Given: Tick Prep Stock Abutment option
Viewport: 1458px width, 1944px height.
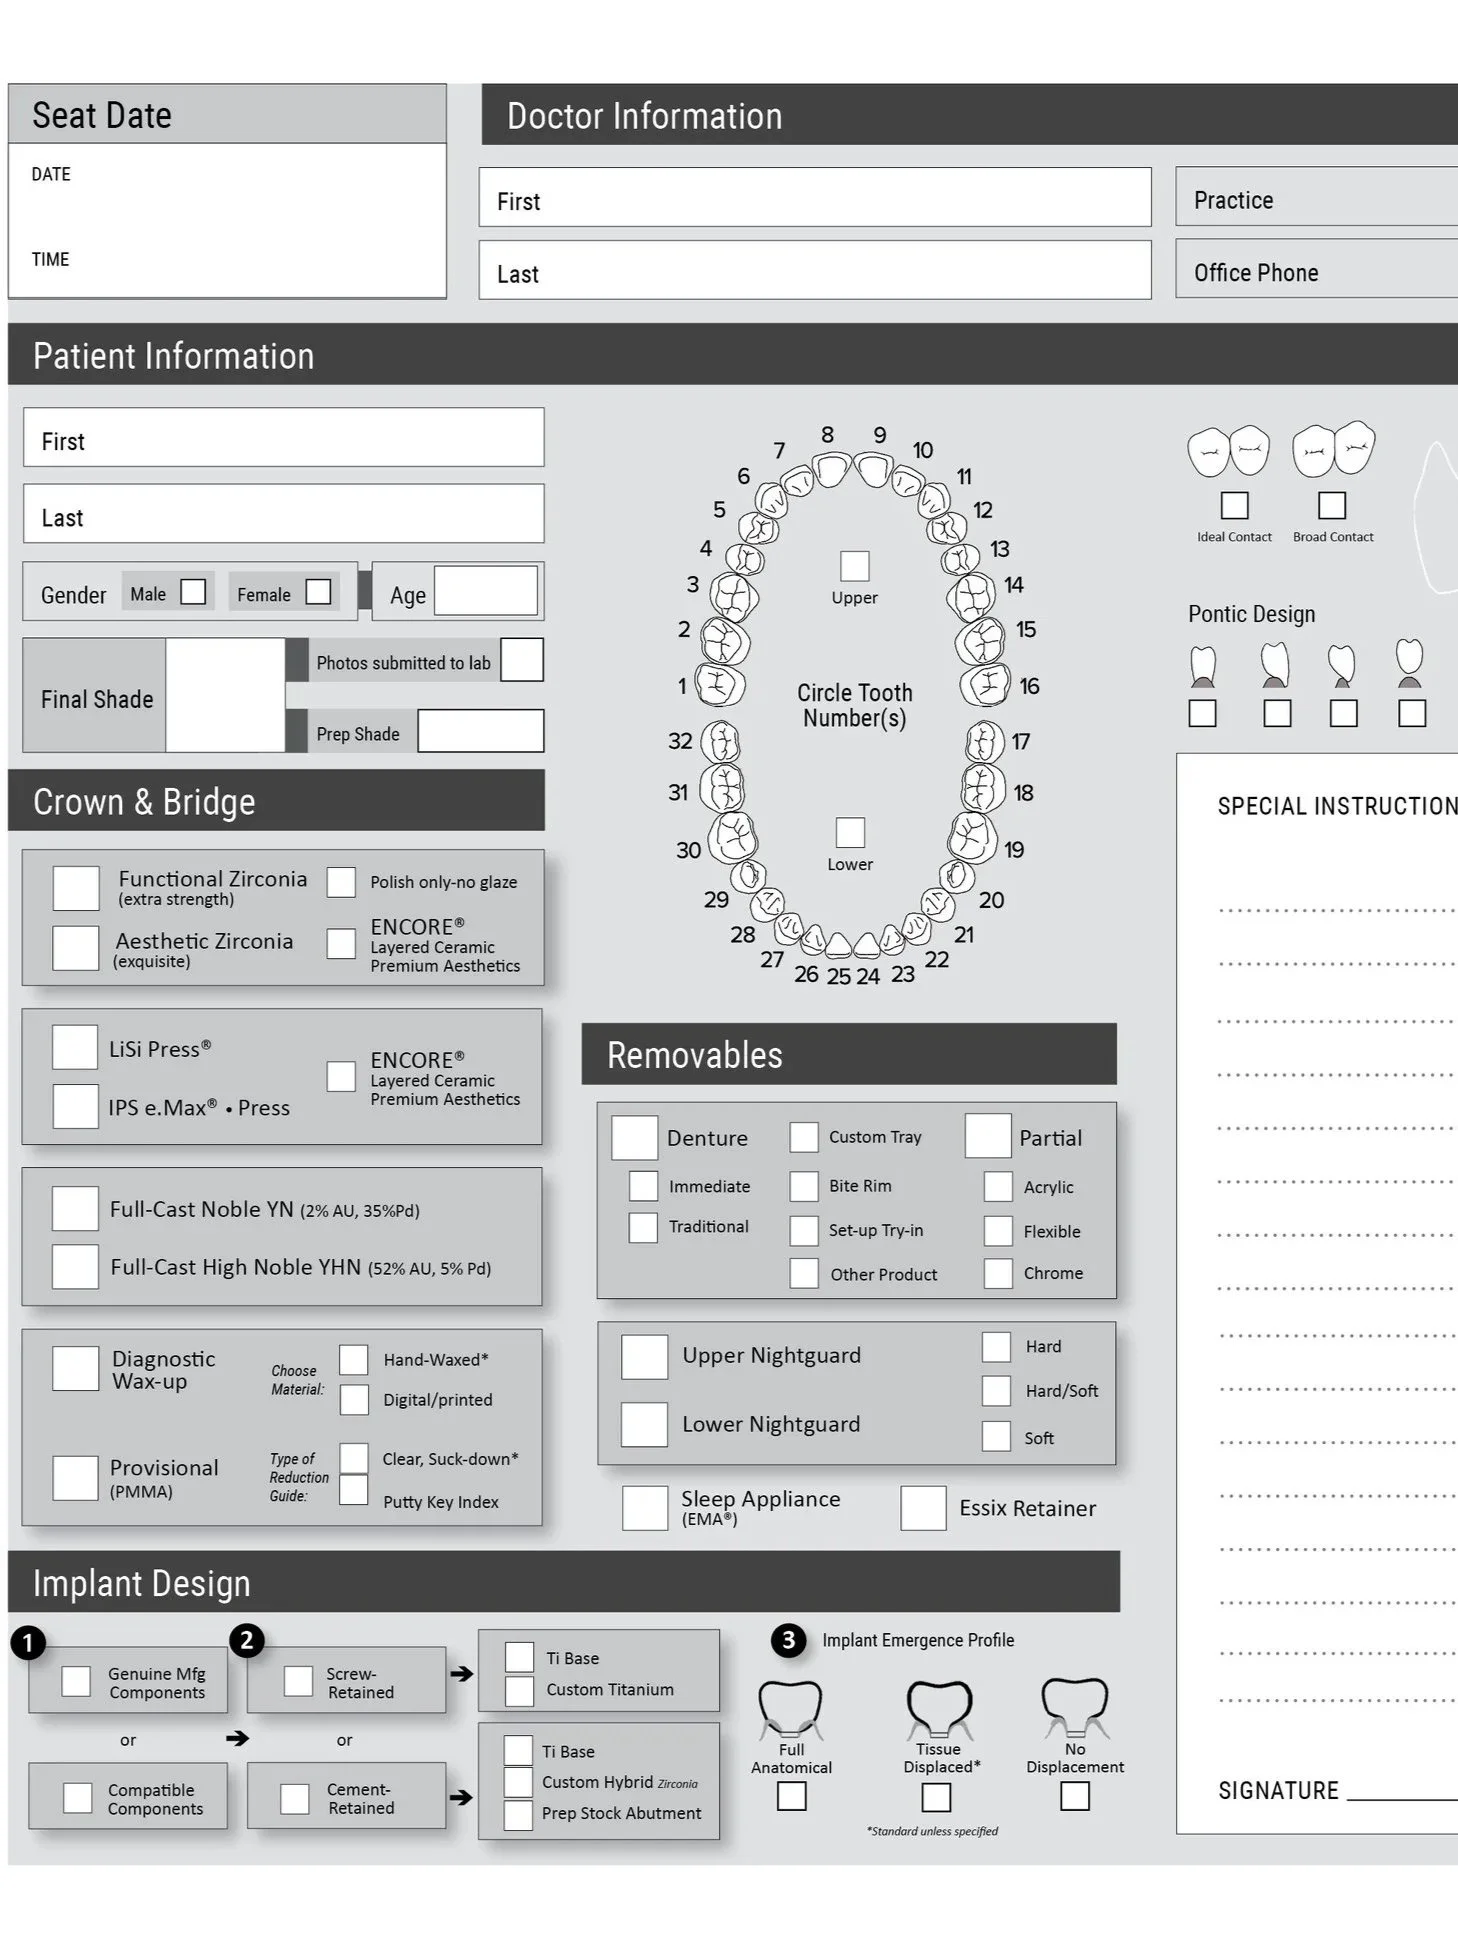Looking at the screenshot, I should point(518,1814).
